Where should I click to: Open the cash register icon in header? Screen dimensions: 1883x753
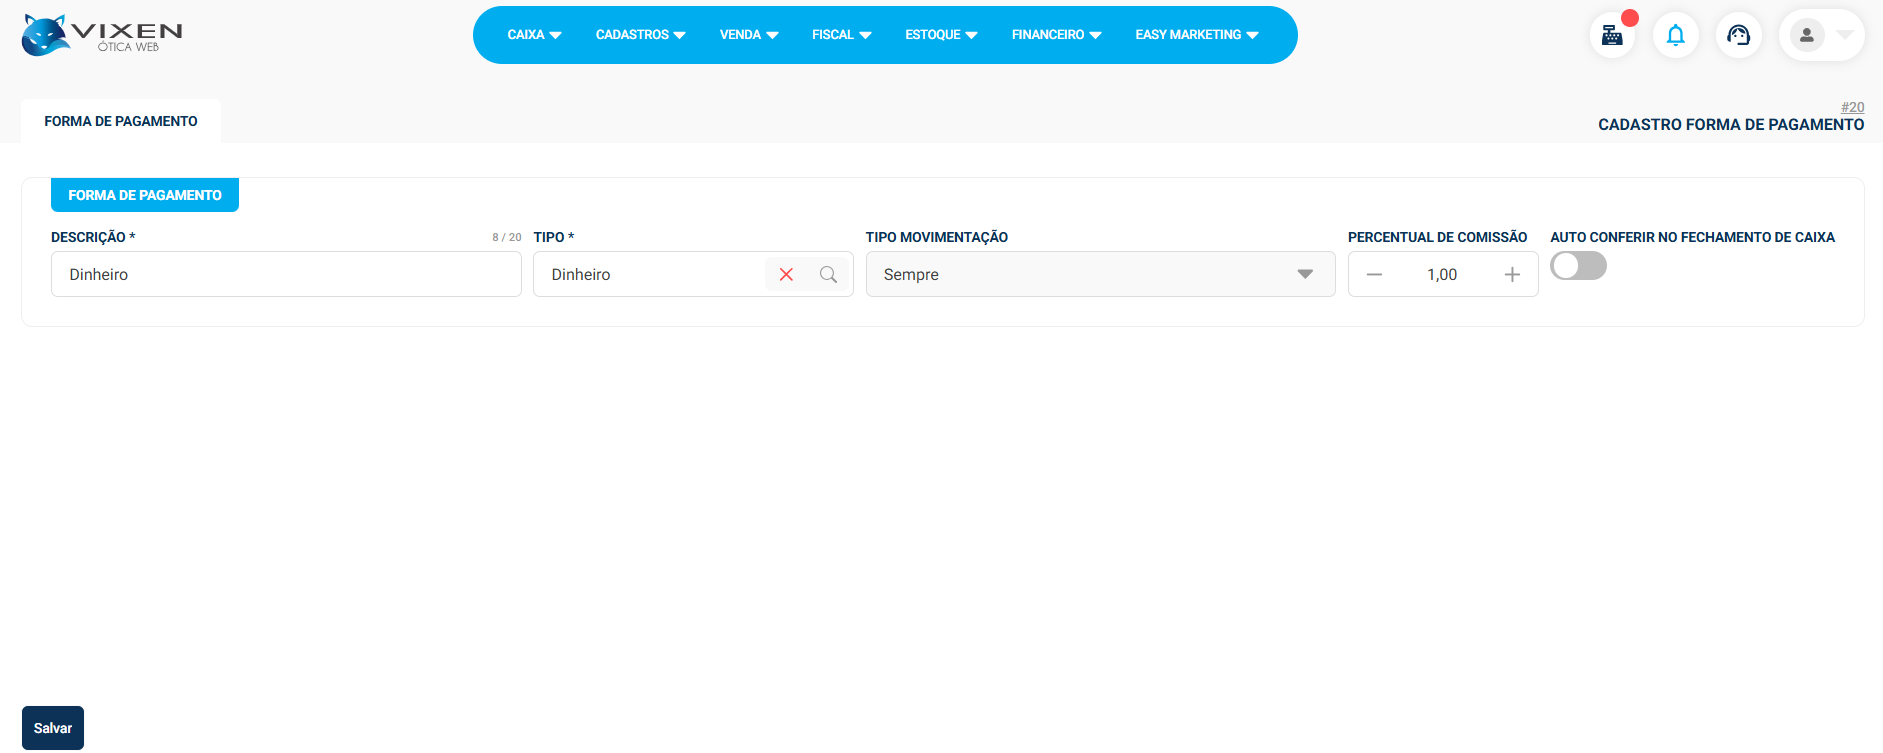[x=1612, y=36]
